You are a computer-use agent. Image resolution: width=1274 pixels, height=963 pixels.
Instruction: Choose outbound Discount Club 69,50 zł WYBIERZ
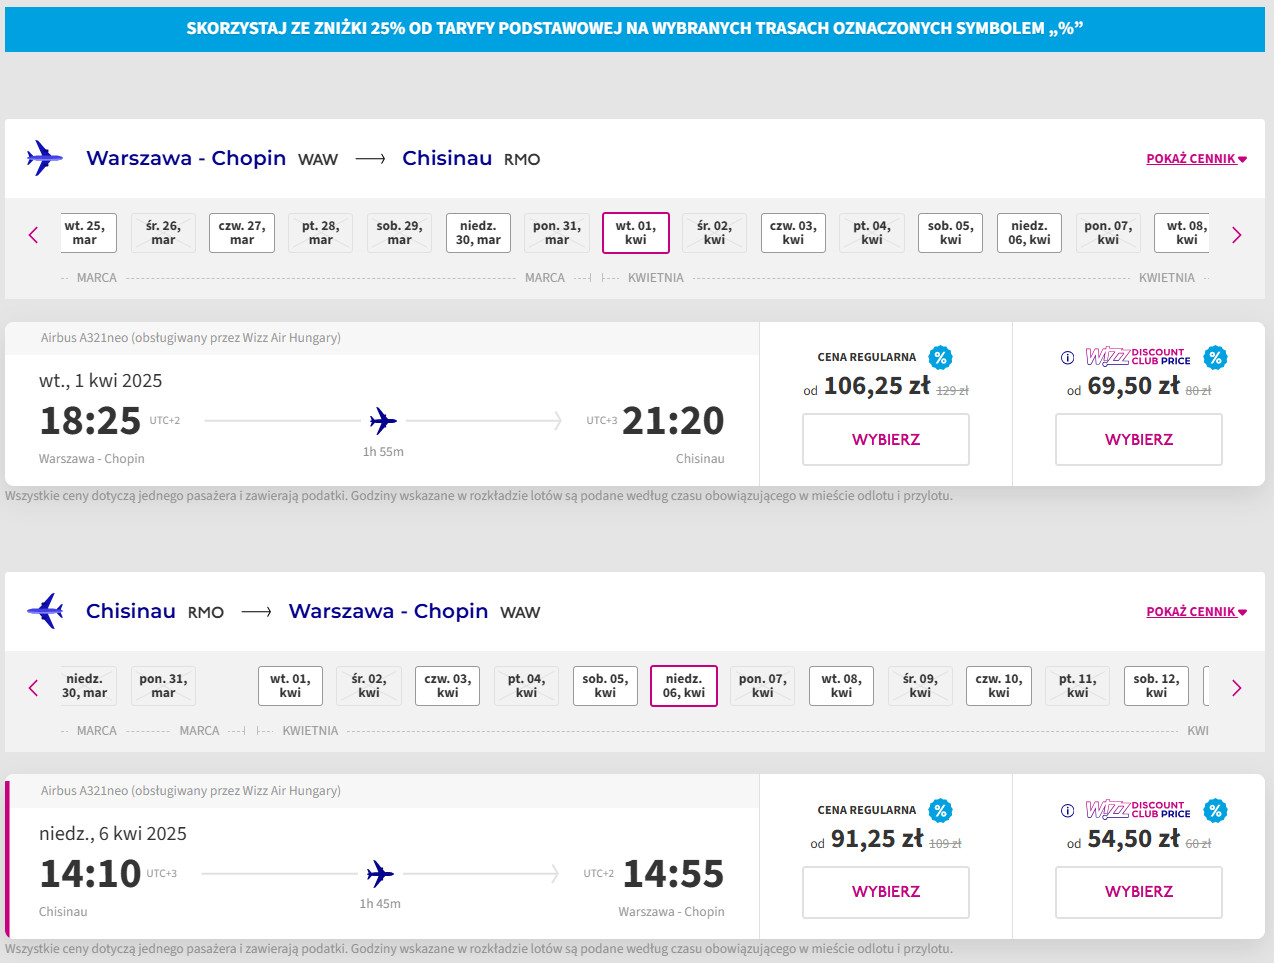[x=1138, y=440]
